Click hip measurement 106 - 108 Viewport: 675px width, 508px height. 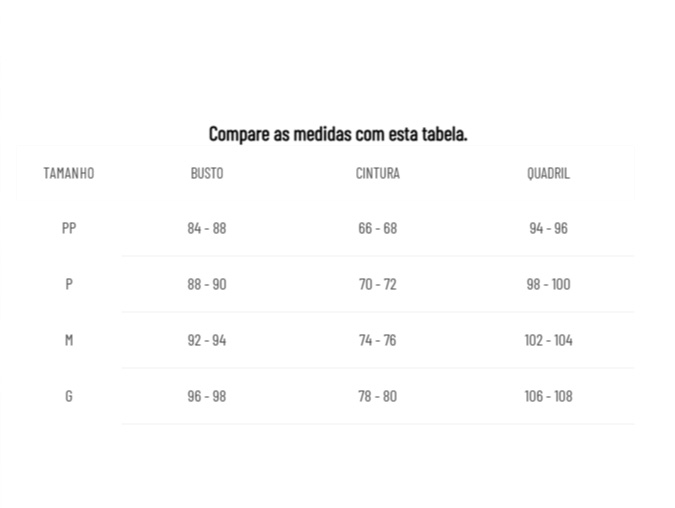click(x=548, y=396)
